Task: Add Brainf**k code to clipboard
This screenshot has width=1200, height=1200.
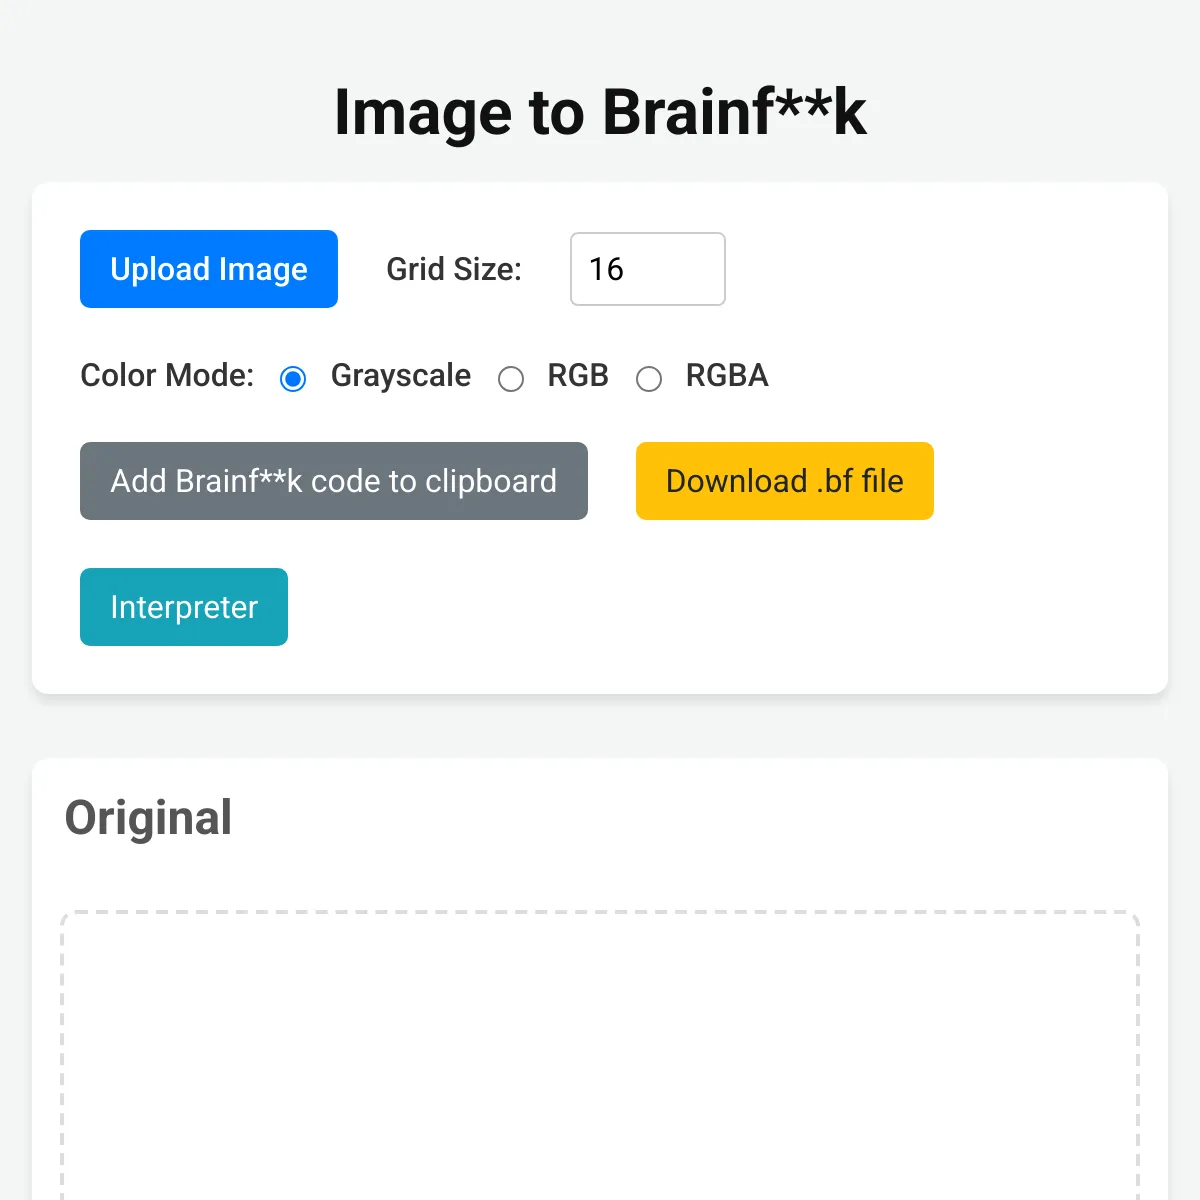Action: (x=334, y=481)
